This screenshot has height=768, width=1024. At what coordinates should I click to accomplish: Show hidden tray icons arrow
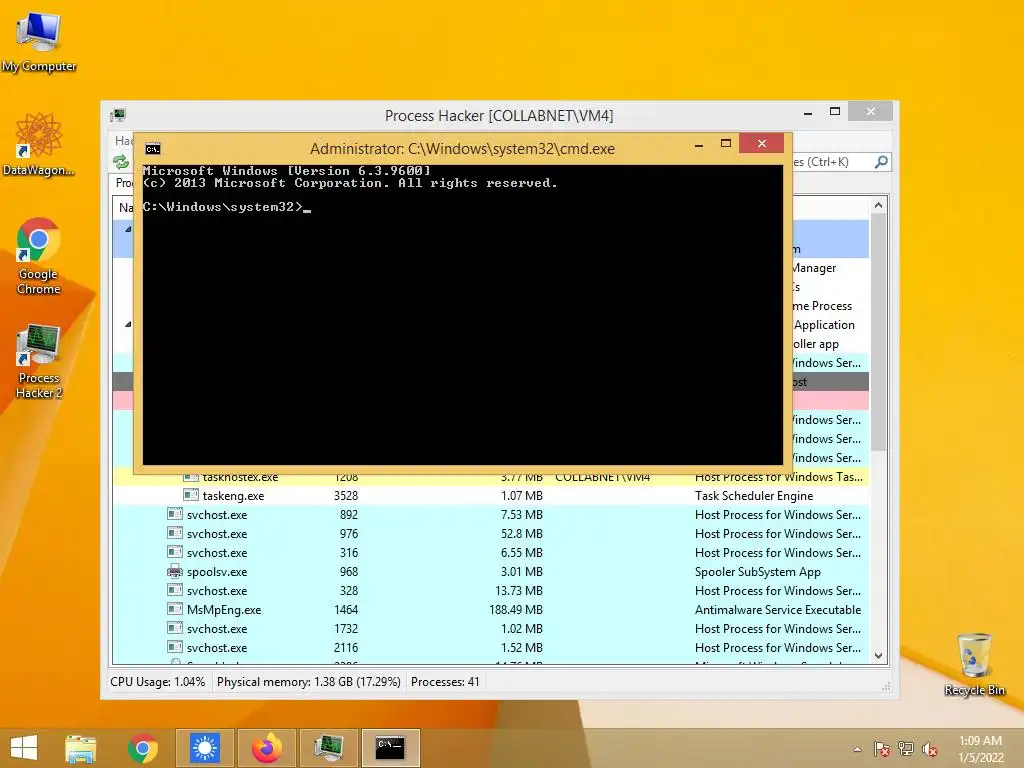point(857,749)
